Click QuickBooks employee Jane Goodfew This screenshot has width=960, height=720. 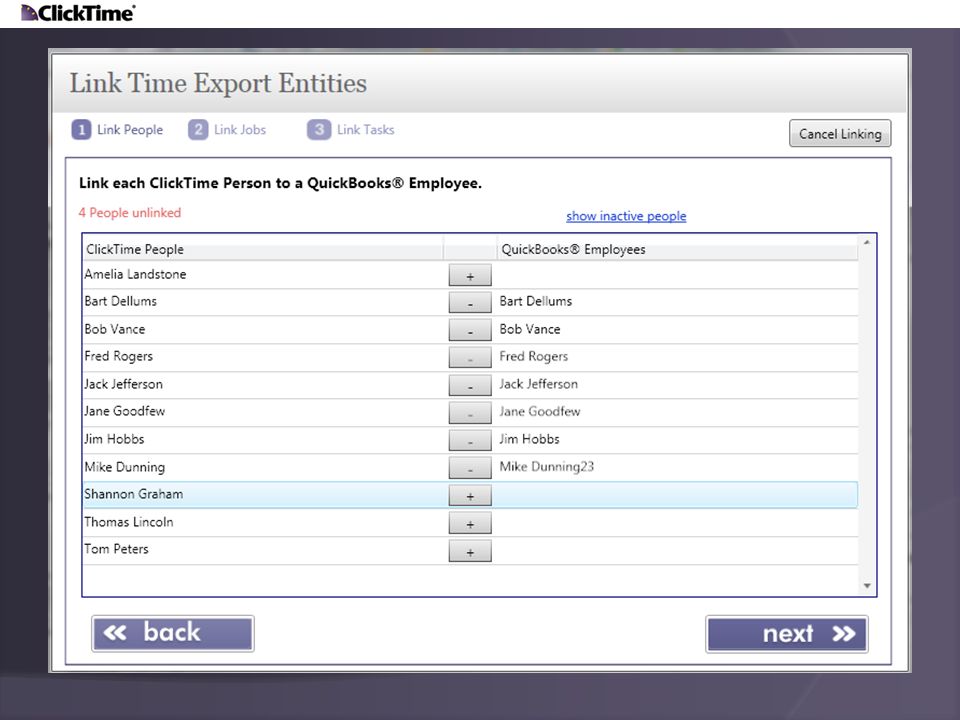pyautogui.click(x=540, y=411)
